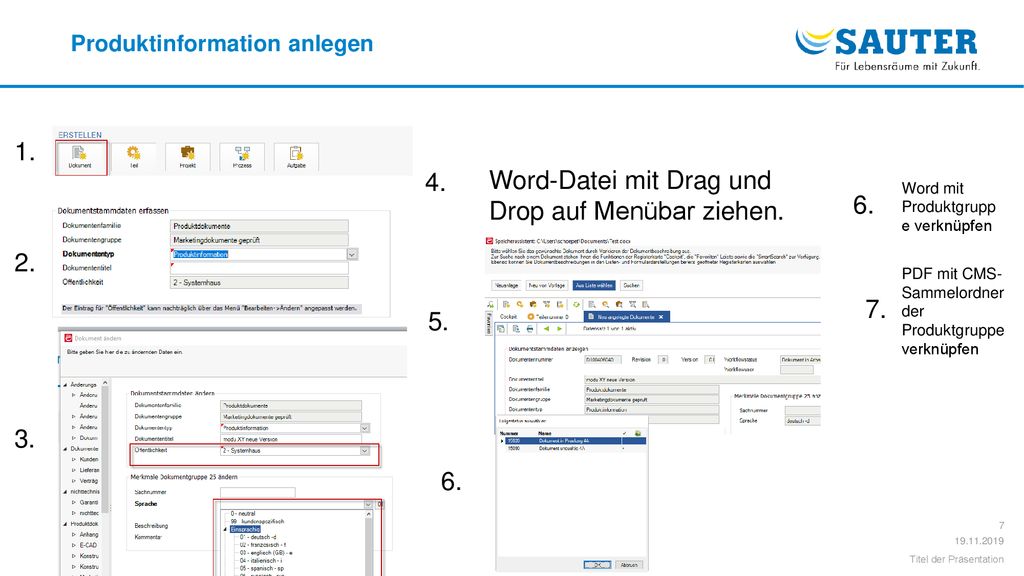Collapse the Einsprachig group in language list
Screen dimensions: 1024x576
(x=225, y=530)
